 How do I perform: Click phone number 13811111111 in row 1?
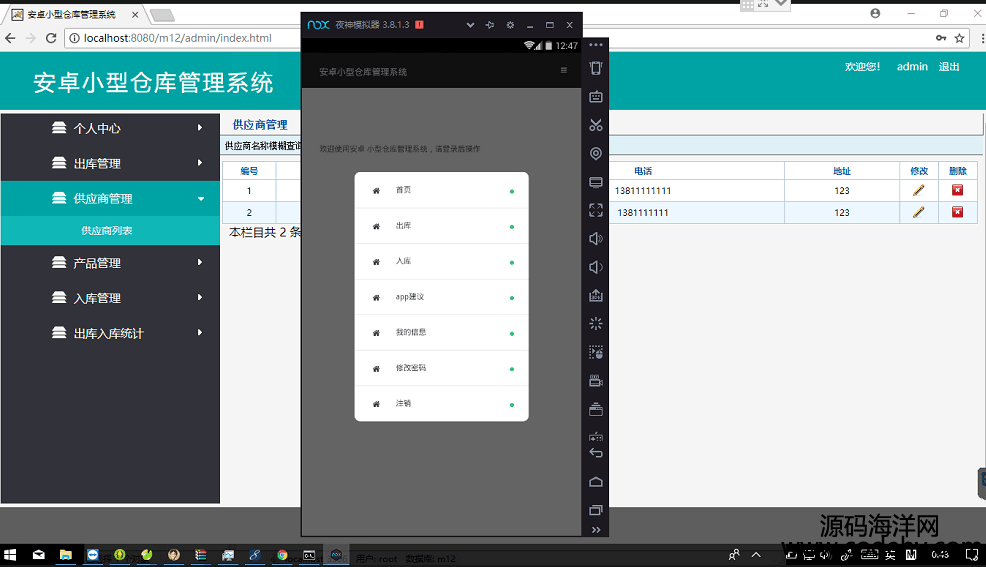[643, 190]
